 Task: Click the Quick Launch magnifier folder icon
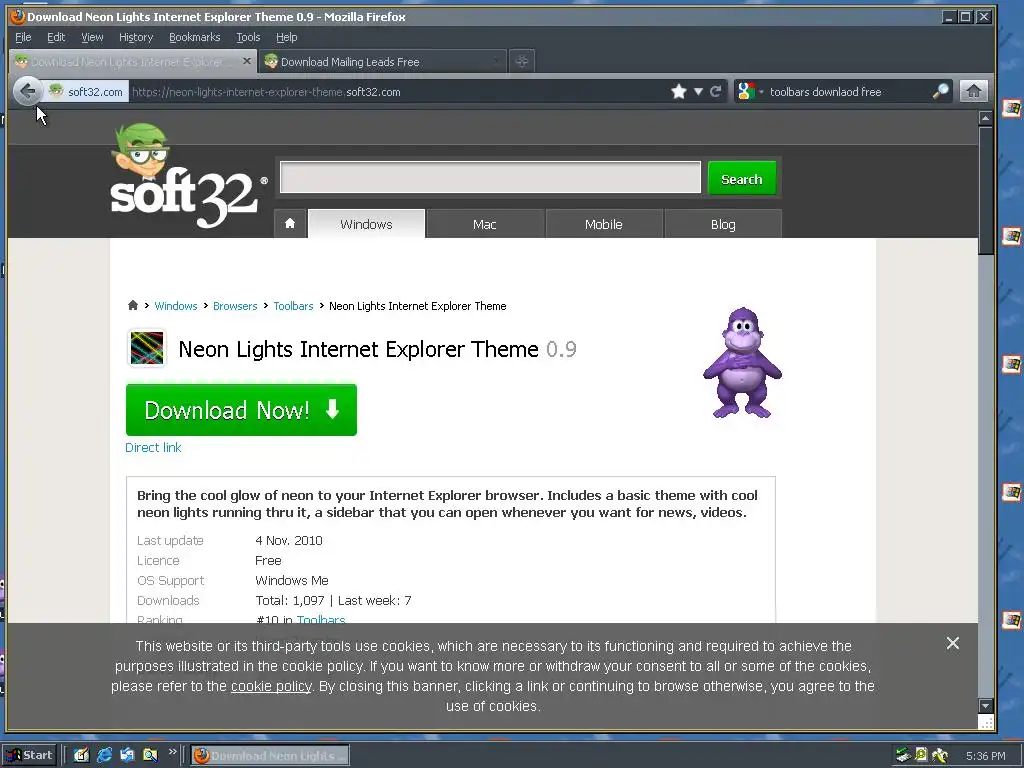[150, 755]
